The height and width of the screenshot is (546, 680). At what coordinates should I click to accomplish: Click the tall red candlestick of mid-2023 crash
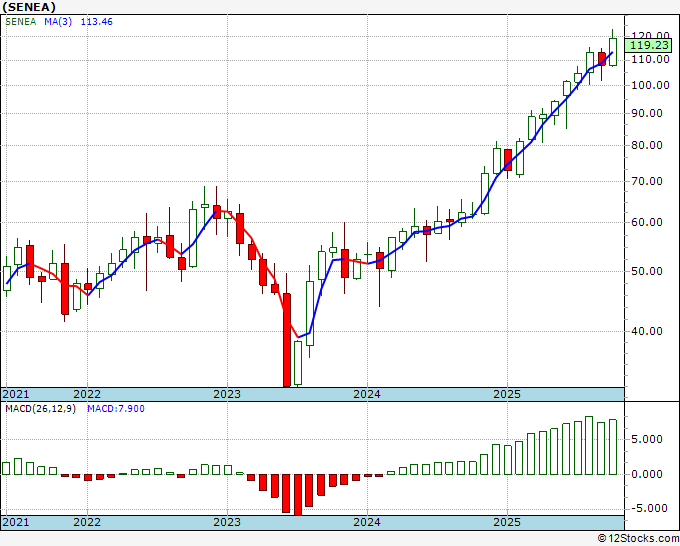(x=287, y=340)
